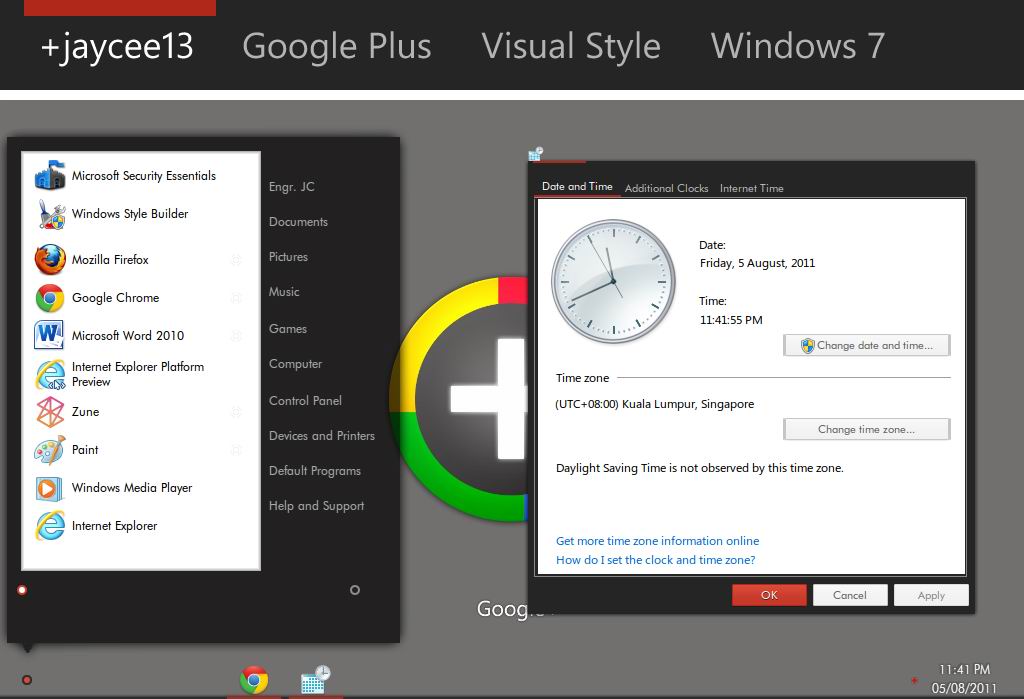1024x699 pixels.
Task: Expand Zune jump list arrow
Action: coord(236,412)
